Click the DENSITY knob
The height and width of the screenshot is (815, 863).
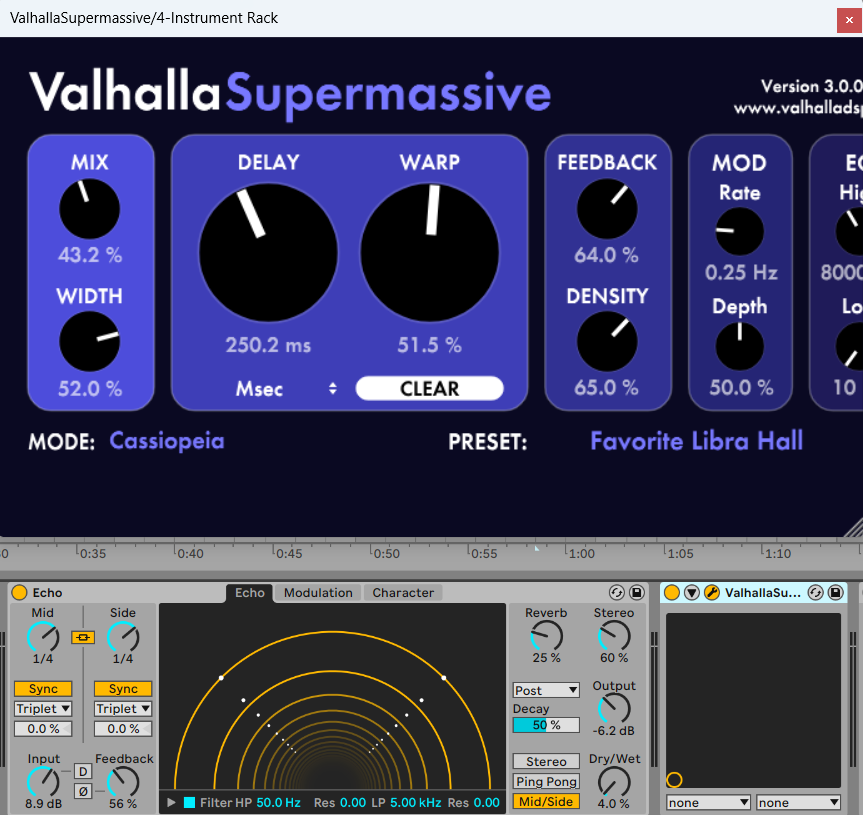tap(607, 341)
